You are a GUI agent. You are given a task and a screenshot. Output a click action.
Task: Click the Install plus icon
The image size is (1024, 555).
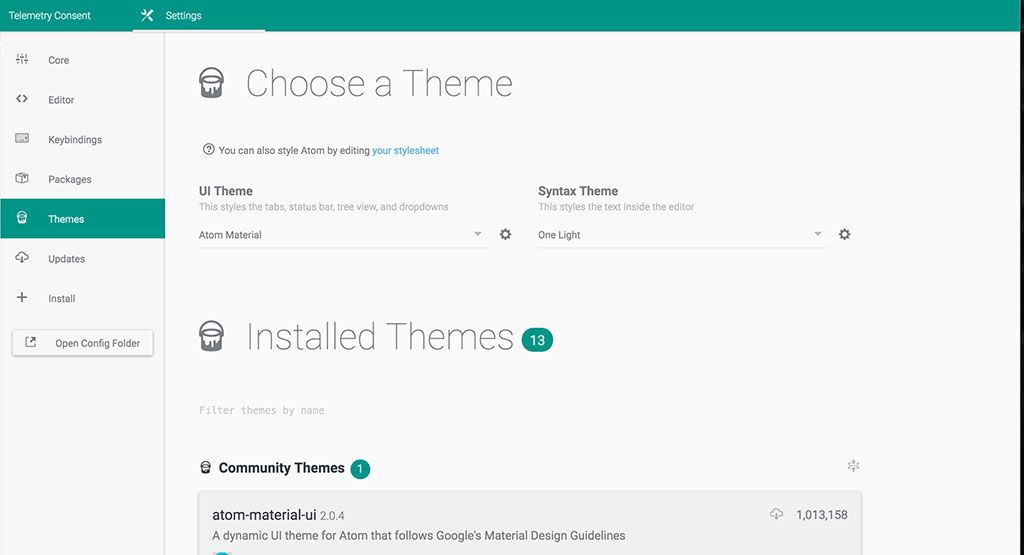(x=22, y=298)
